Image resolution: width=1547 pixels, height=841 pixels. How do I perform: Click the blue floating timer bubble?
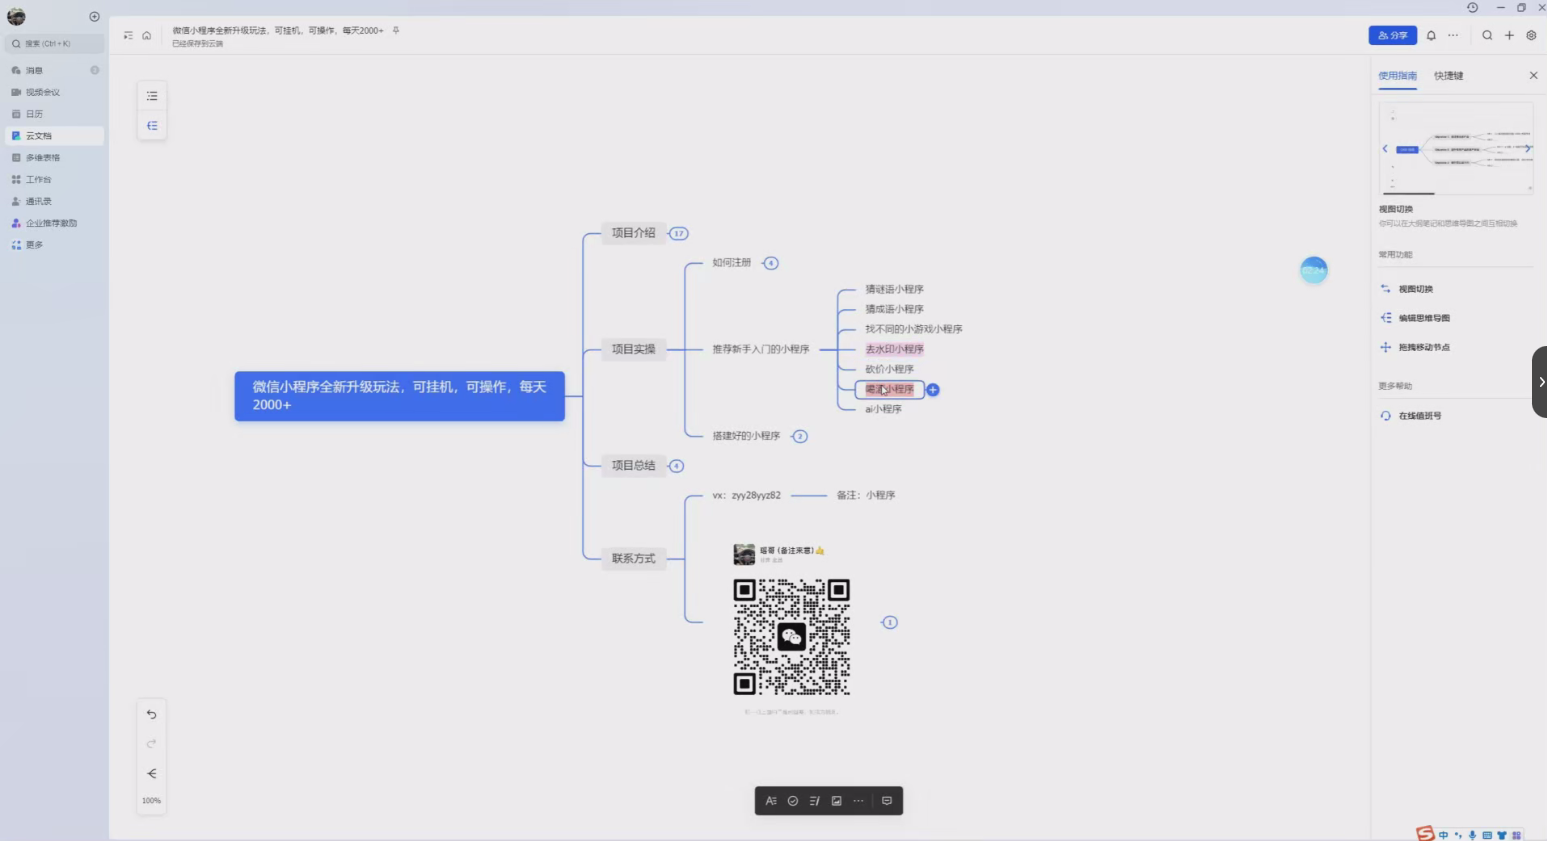(1314, 270)
